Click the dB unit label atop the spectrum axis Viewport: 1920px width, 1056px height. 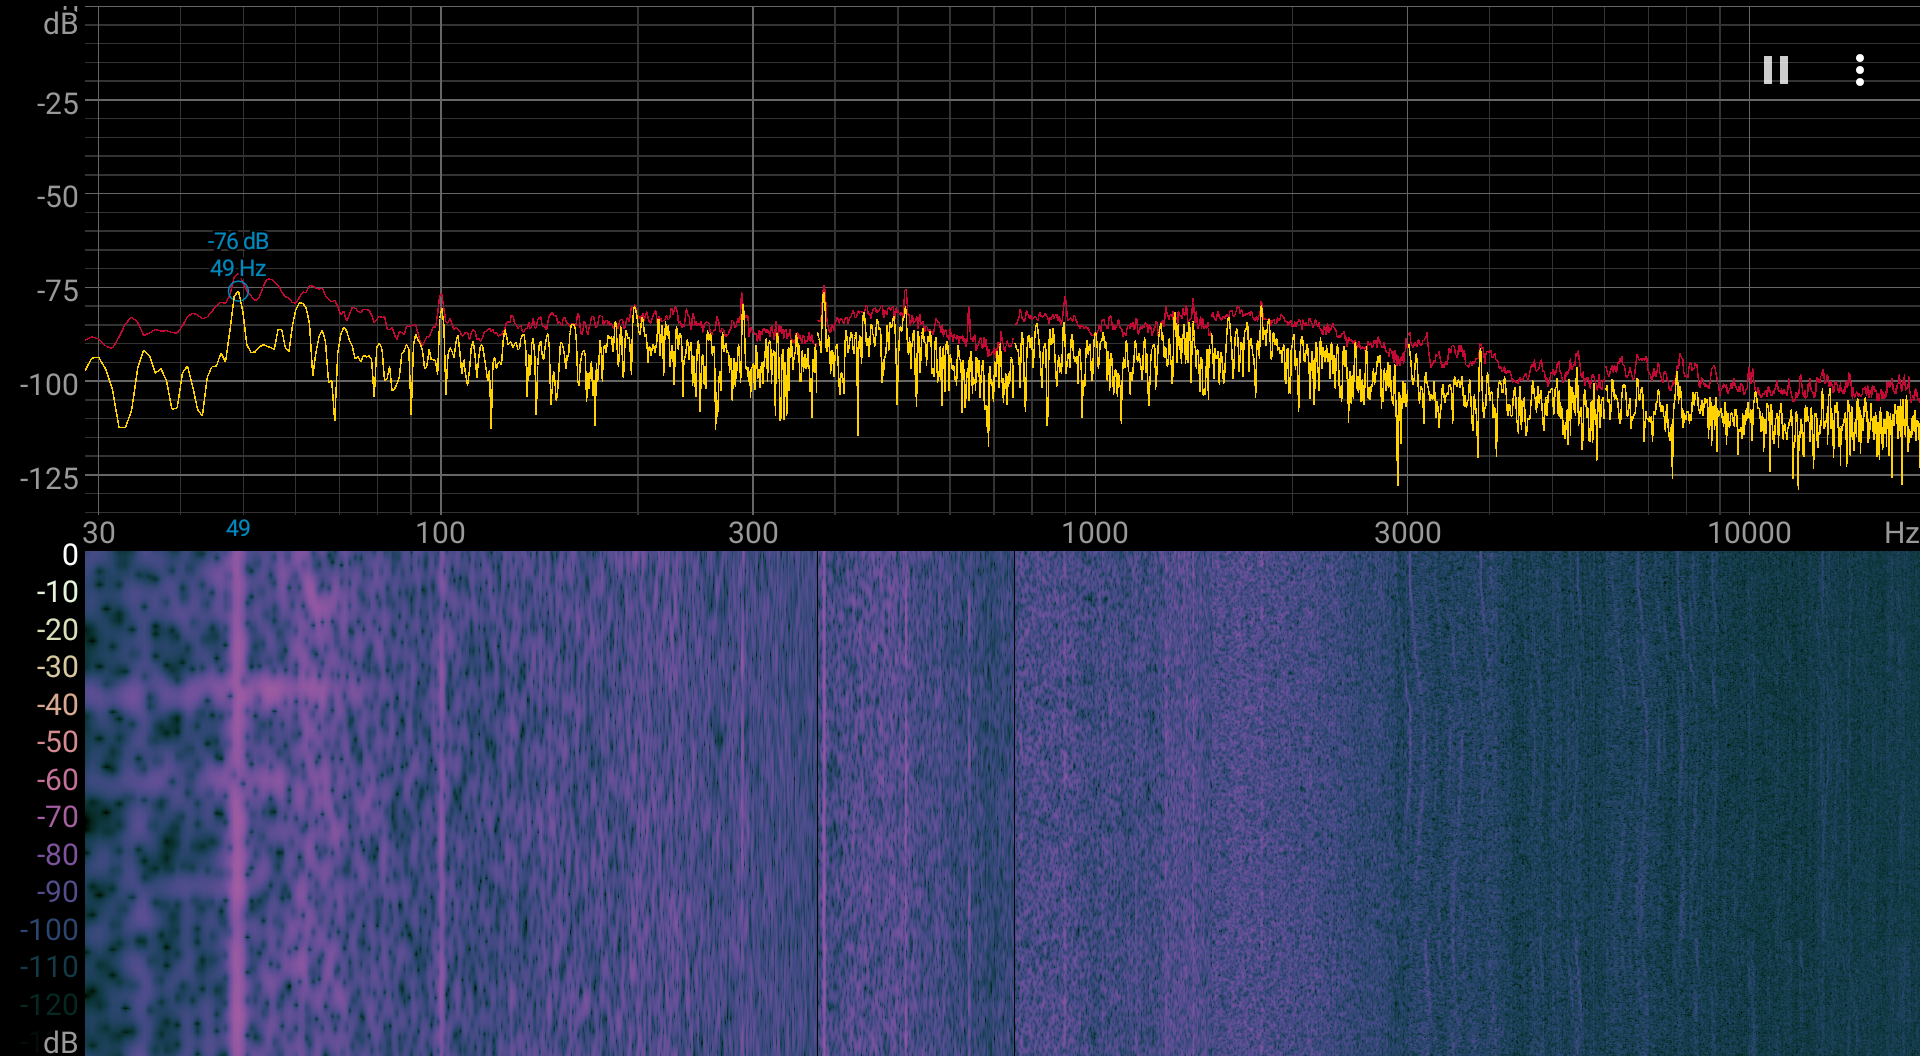[x=60, y=22]
